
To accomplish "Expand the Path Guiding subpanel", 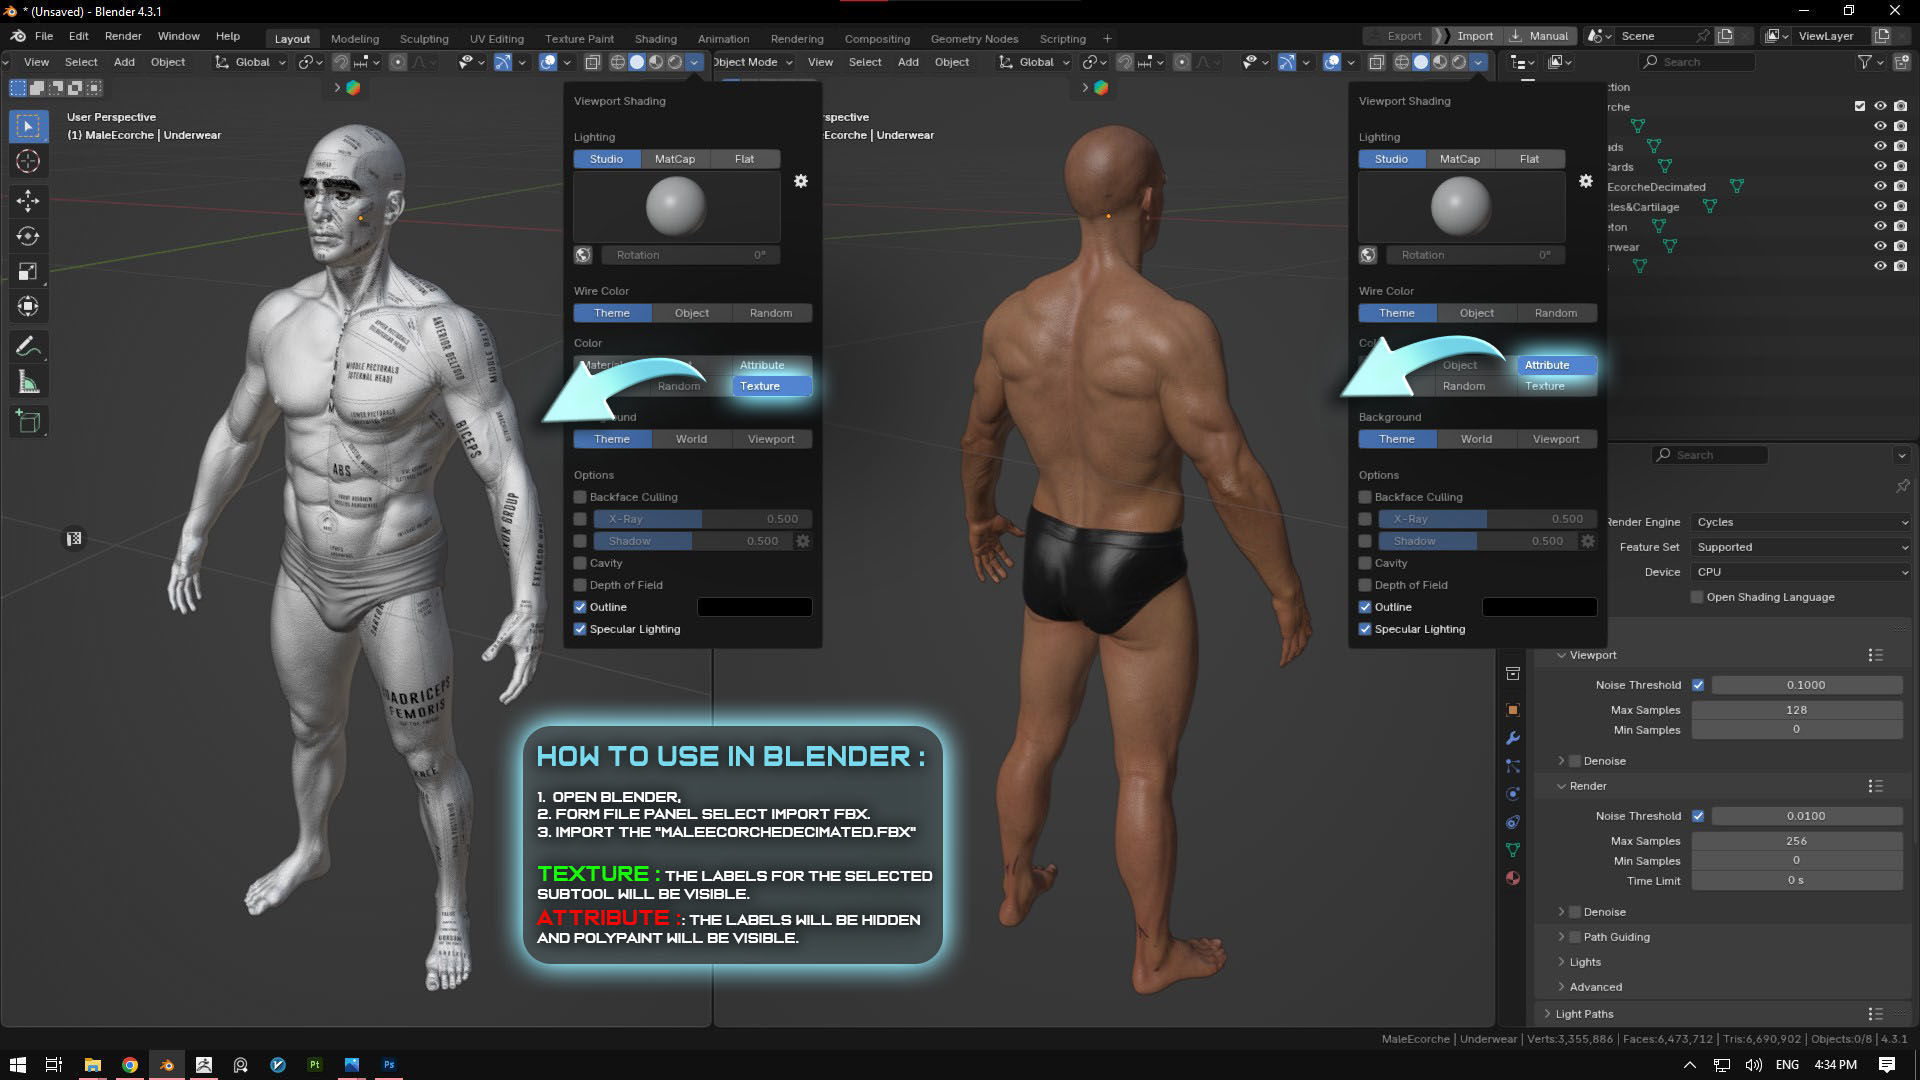I will click(1562, 937).
